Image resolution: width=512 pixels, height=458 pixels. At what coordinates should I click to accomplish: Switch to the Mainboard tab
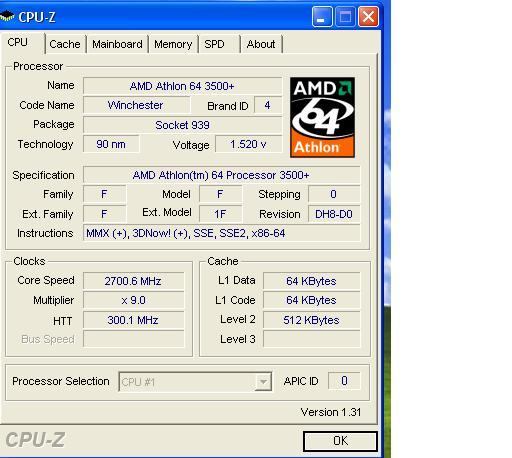tap(117, 44)
